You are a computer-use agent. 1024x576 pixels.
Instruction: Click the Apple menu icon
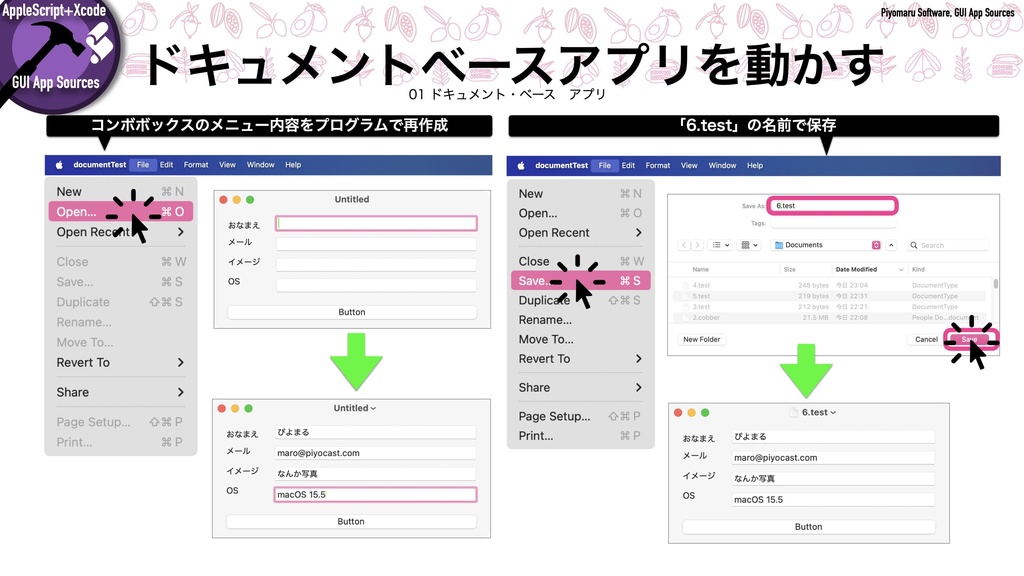[x=60, y=165]
